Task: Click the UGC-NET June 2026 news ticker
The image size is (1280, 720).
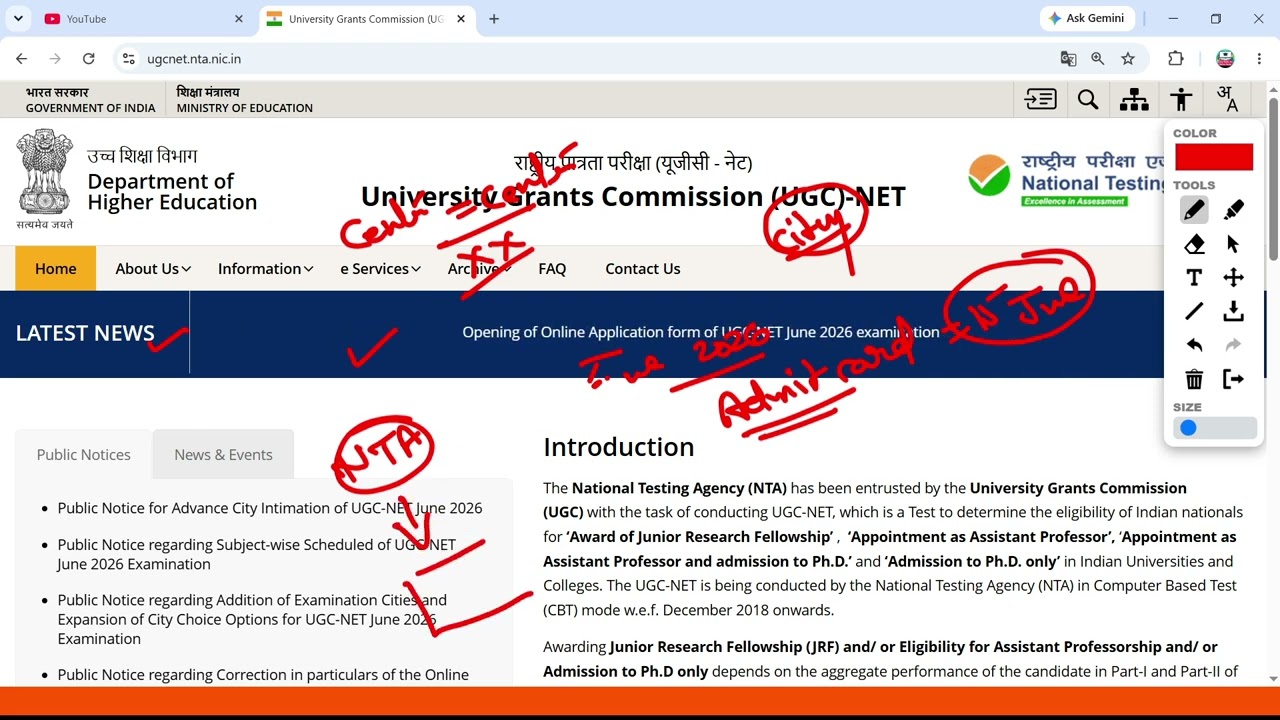Action: (701, 332)
